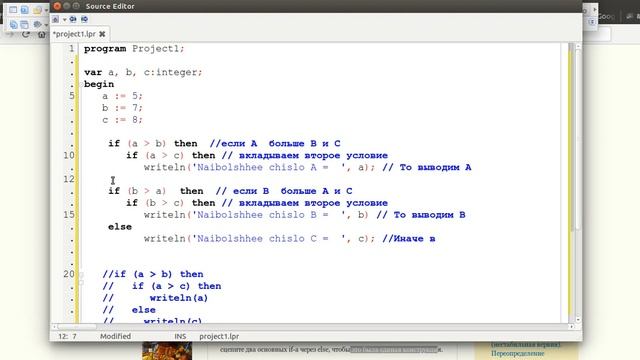Click the 'if (a > b) then' statement
This screenshot has width=640, height=360.
point(153,144)
